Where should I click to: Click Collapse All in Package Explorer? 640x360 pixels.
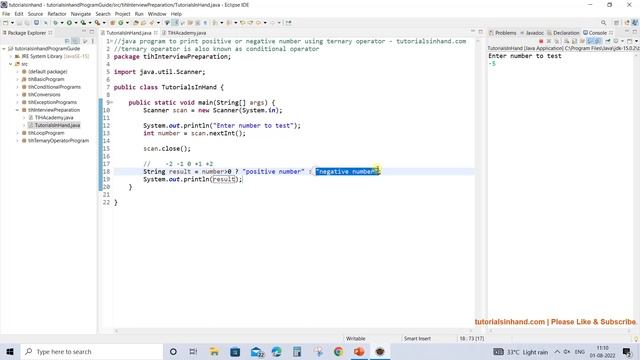point(67,41)
